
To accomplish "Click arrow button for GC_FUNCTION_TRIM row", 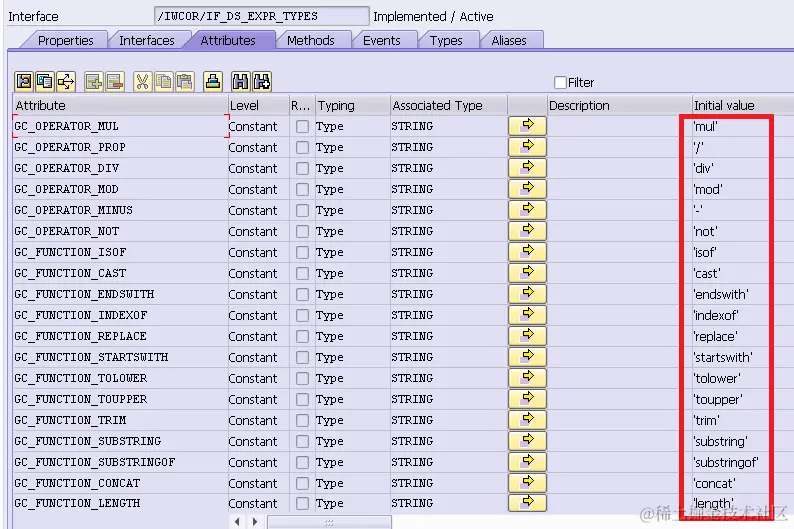I will tap(528, 420).
